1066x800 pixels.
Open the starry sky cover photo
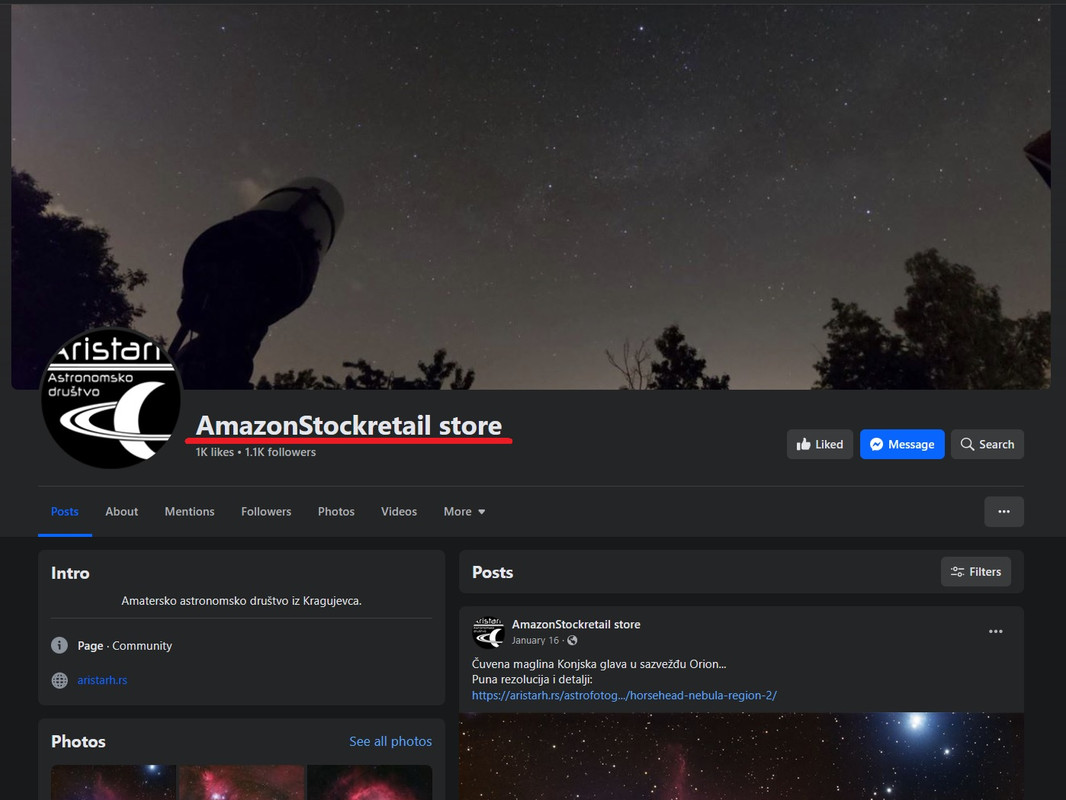(530, 197)
